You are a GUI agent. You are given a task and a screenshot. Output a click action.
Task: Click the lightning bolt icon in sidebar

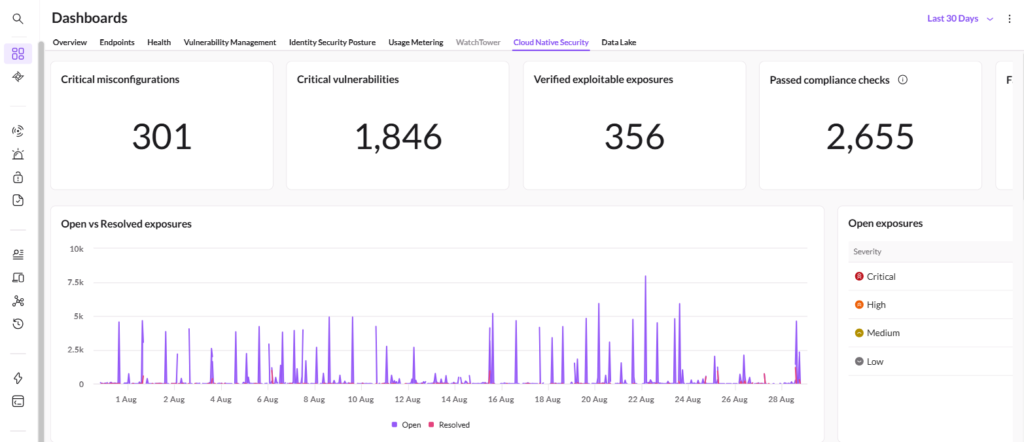coord(18,378)
